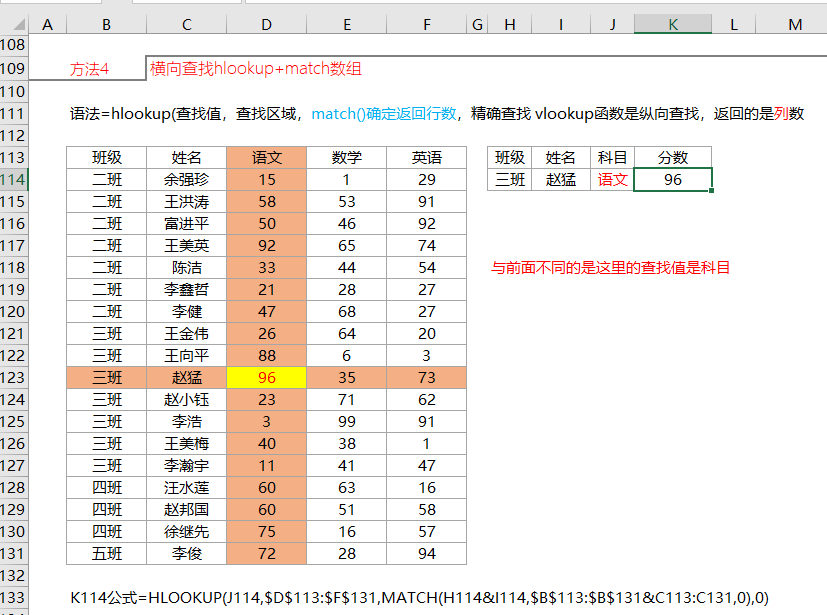827x615 pixels.
Task: Select the name cell 赵邦国
Action: point(186,510)
